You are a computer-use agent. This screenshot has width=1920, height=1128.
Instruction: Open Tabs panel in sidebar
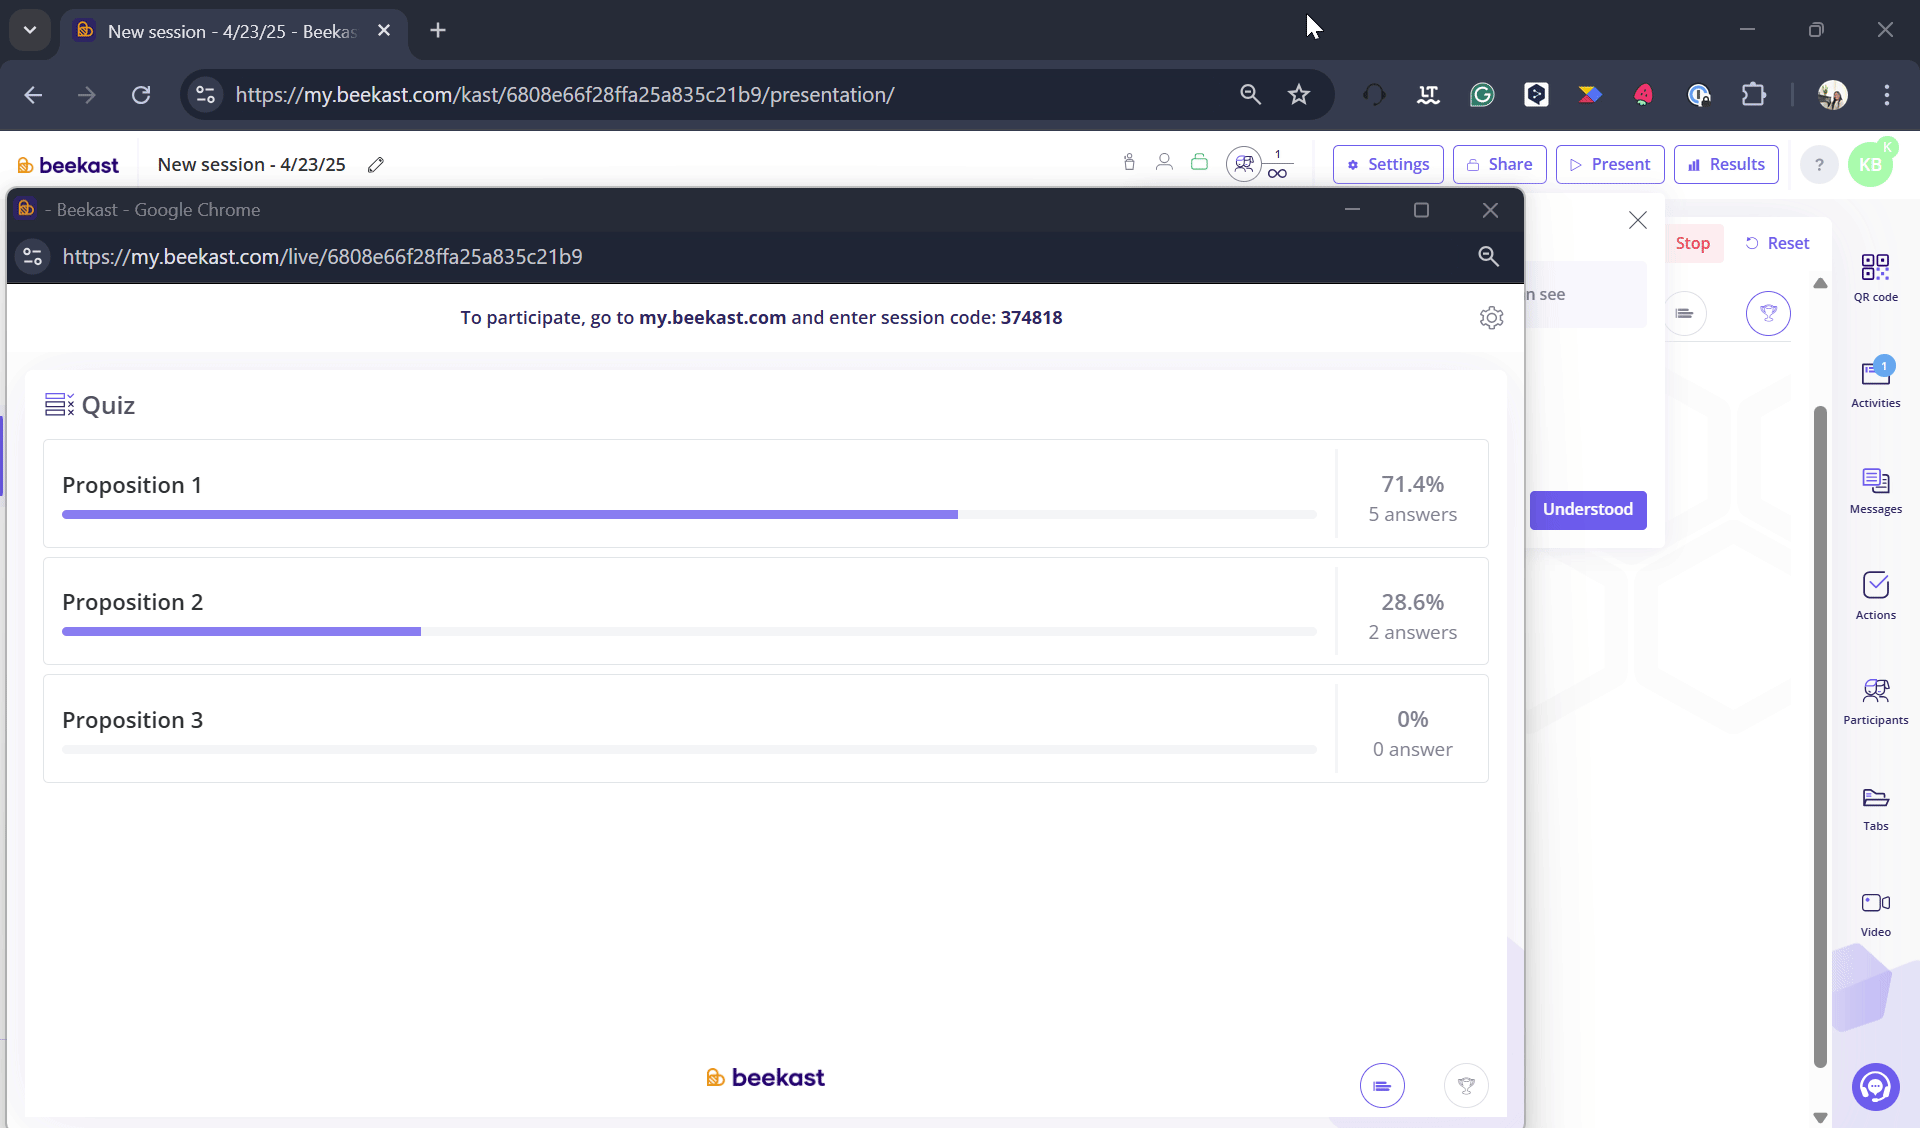(x=1875, y=808)
